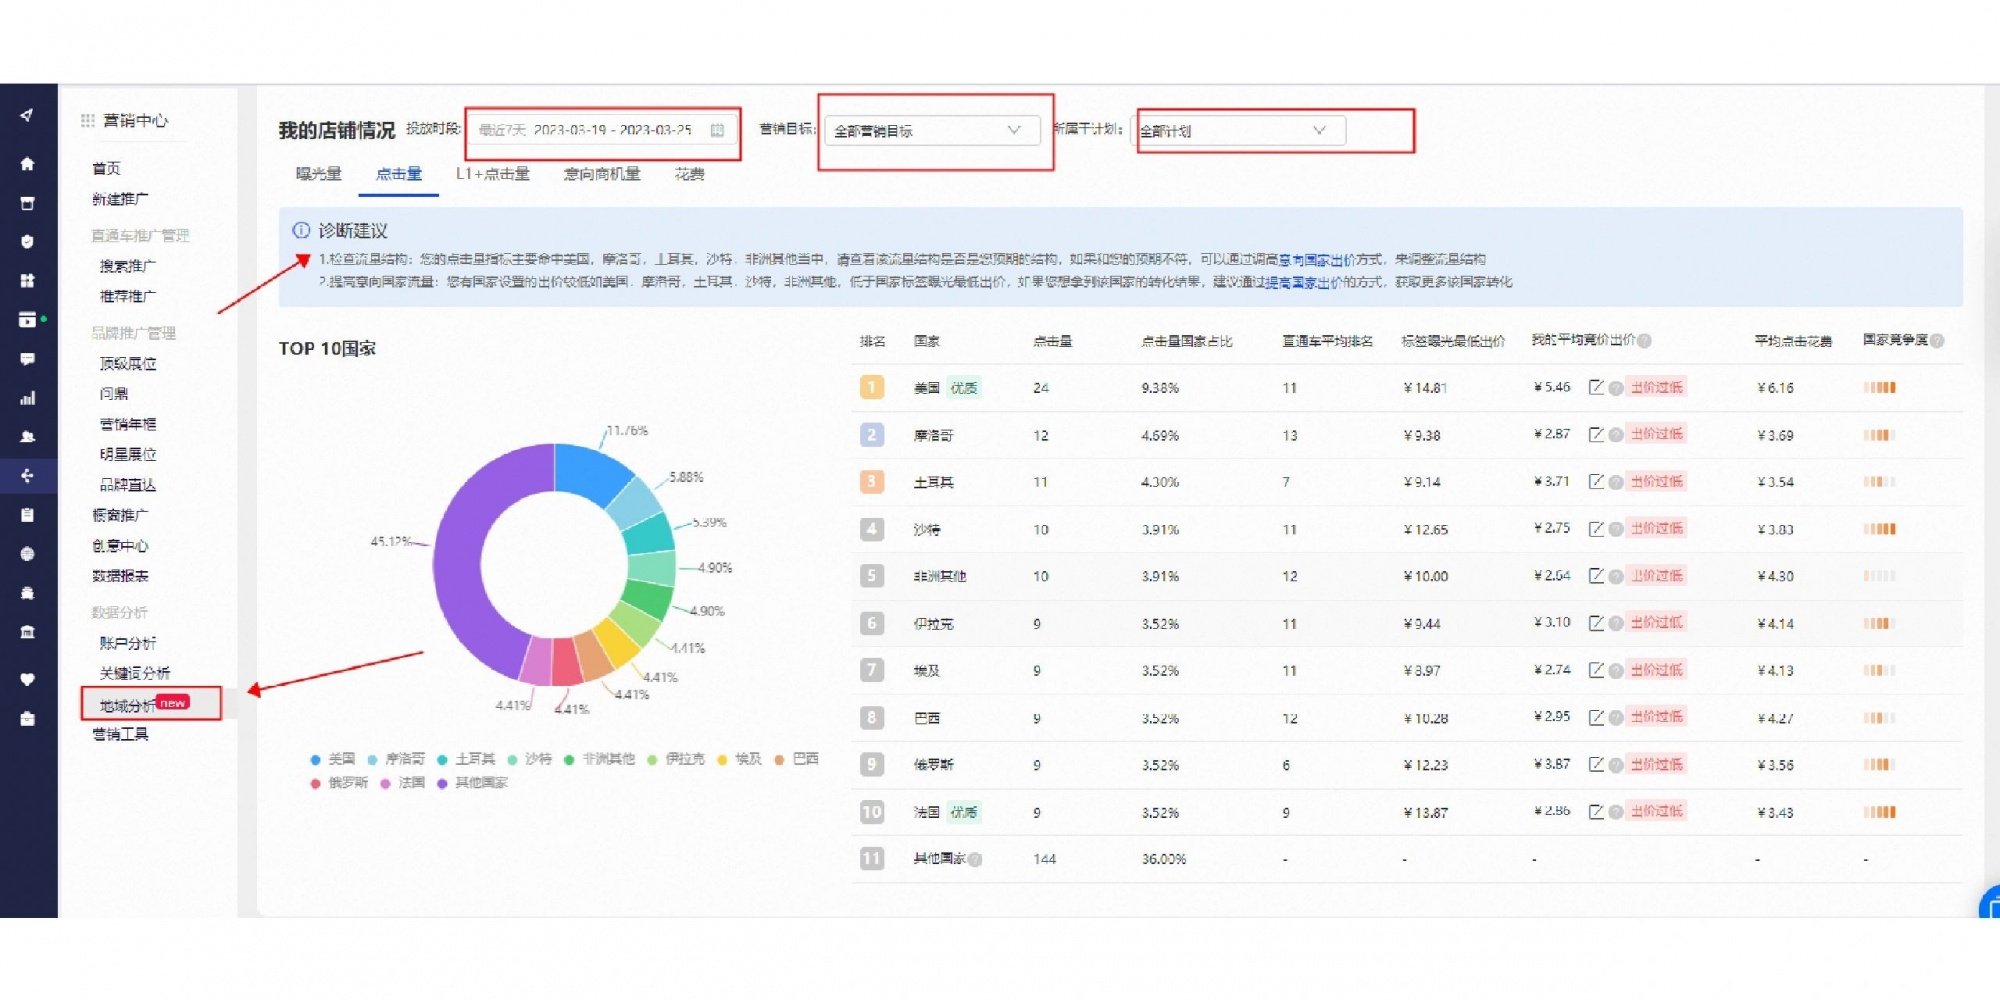Click the grid icon next to 营销中心
This screenshot has height=1000, width=2000.
88,120
